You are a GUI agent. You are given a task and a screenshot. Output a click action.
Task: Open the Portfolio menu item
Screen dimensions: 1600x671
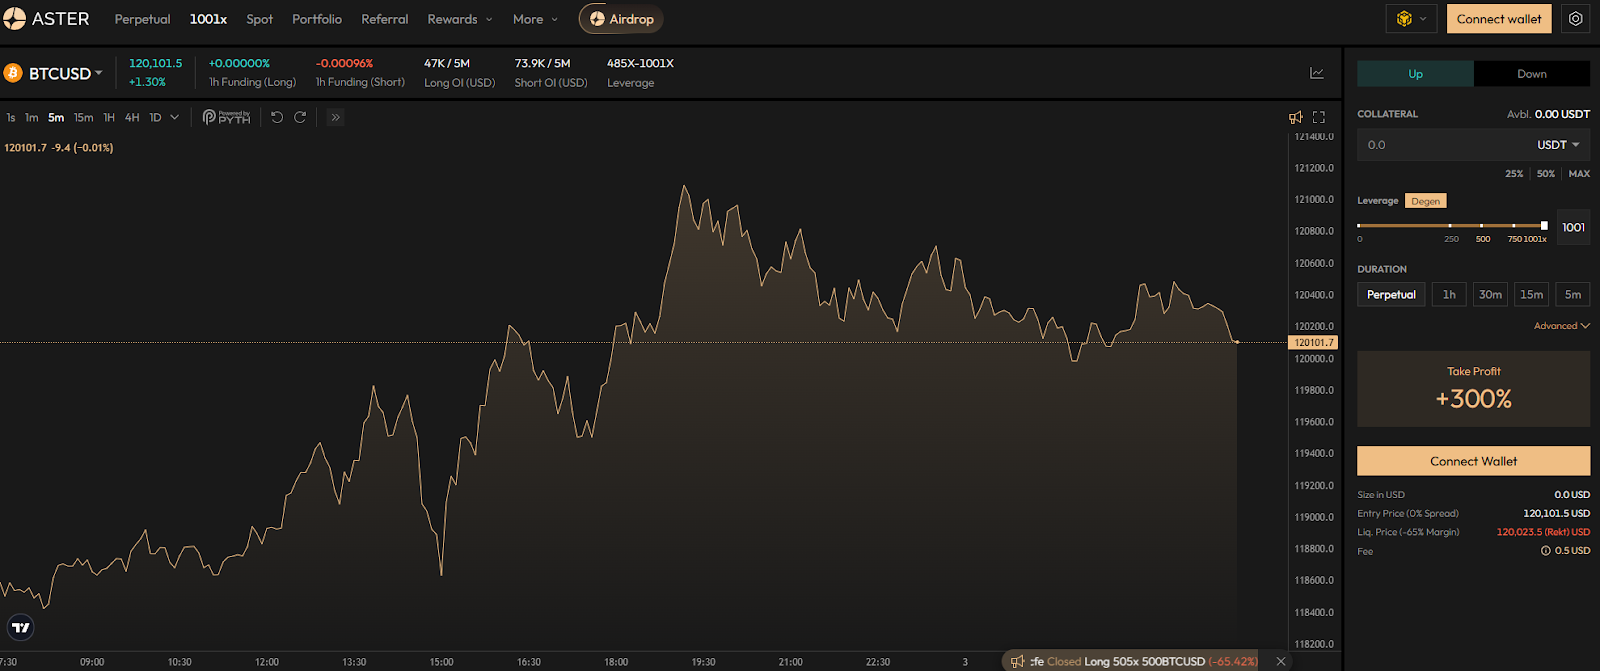(317, 19)
